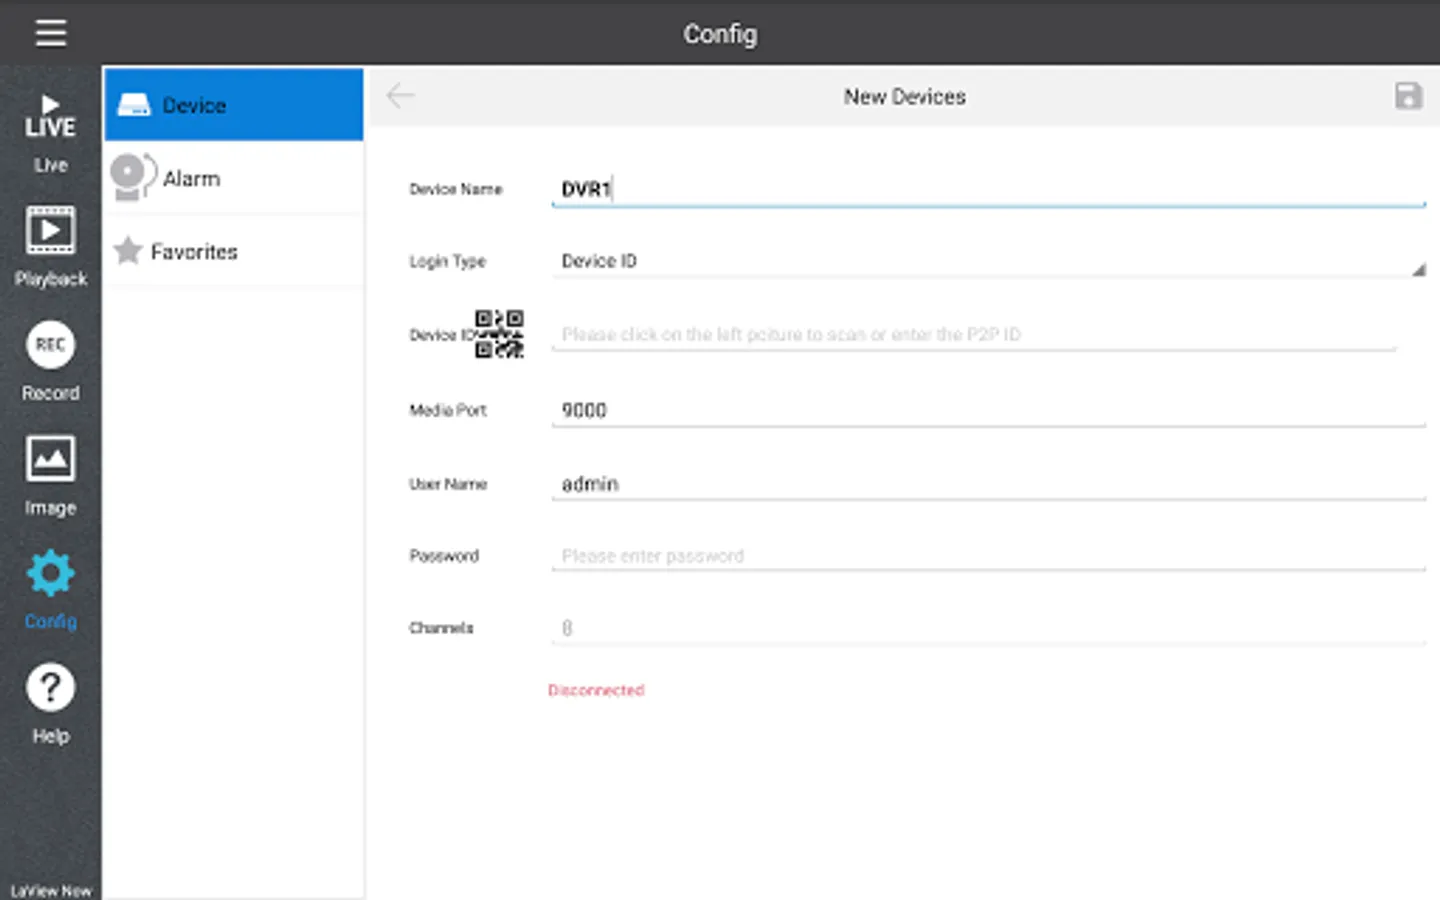1440x900 pixels.
Task: Save the new device with the floppy icon
Action: [x=1408, y=96]
